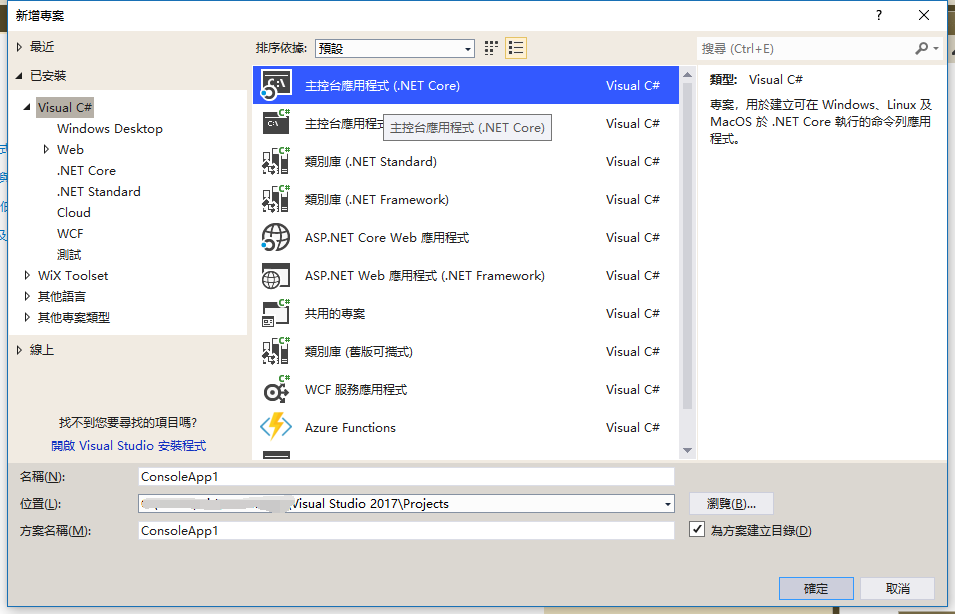Switch to medium icons list view
The image size is (955, 614).
[x=516, y=48]
